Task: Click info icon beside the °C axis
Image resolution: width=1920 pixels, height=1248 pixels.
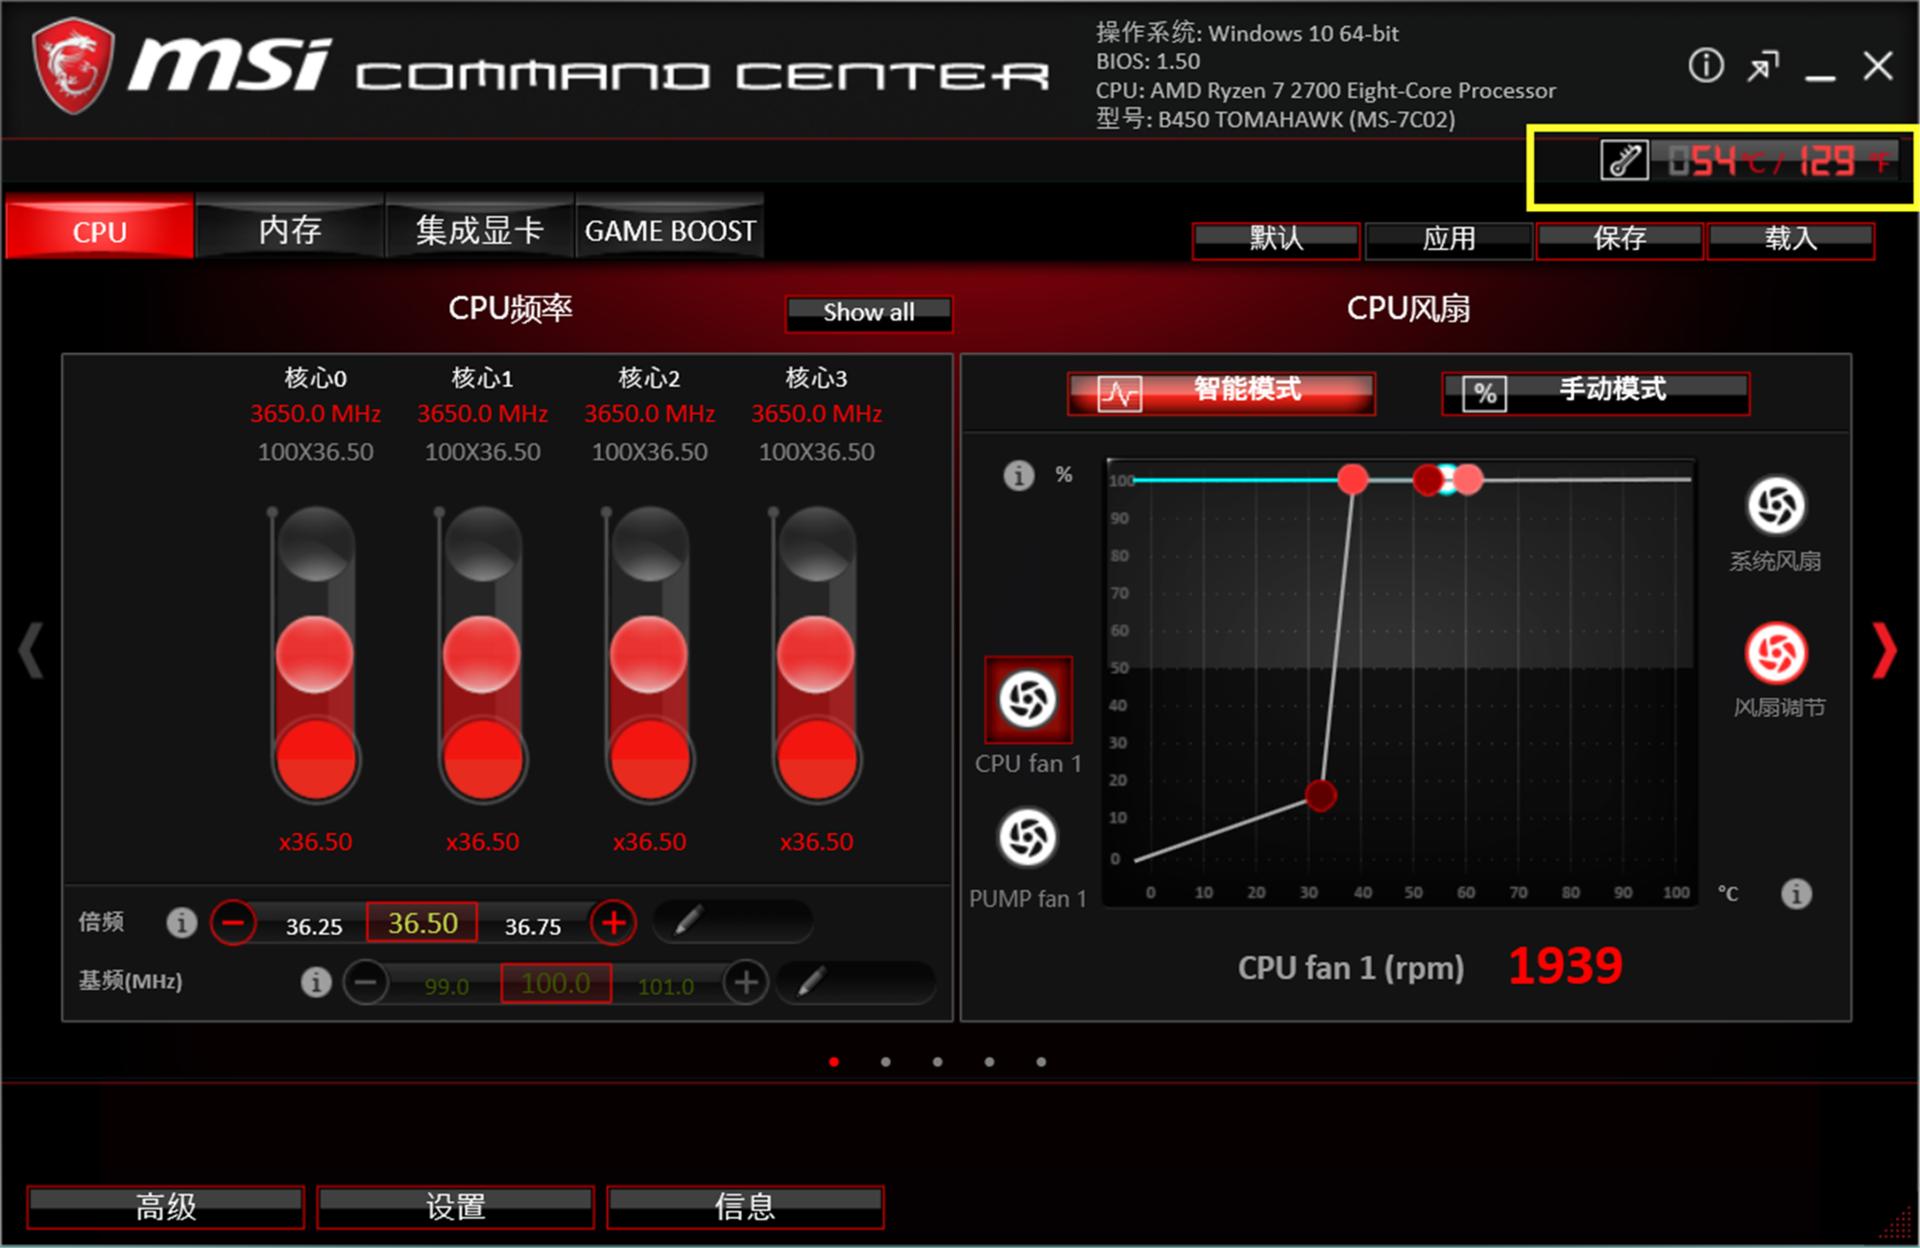Action: point(1796,893)
